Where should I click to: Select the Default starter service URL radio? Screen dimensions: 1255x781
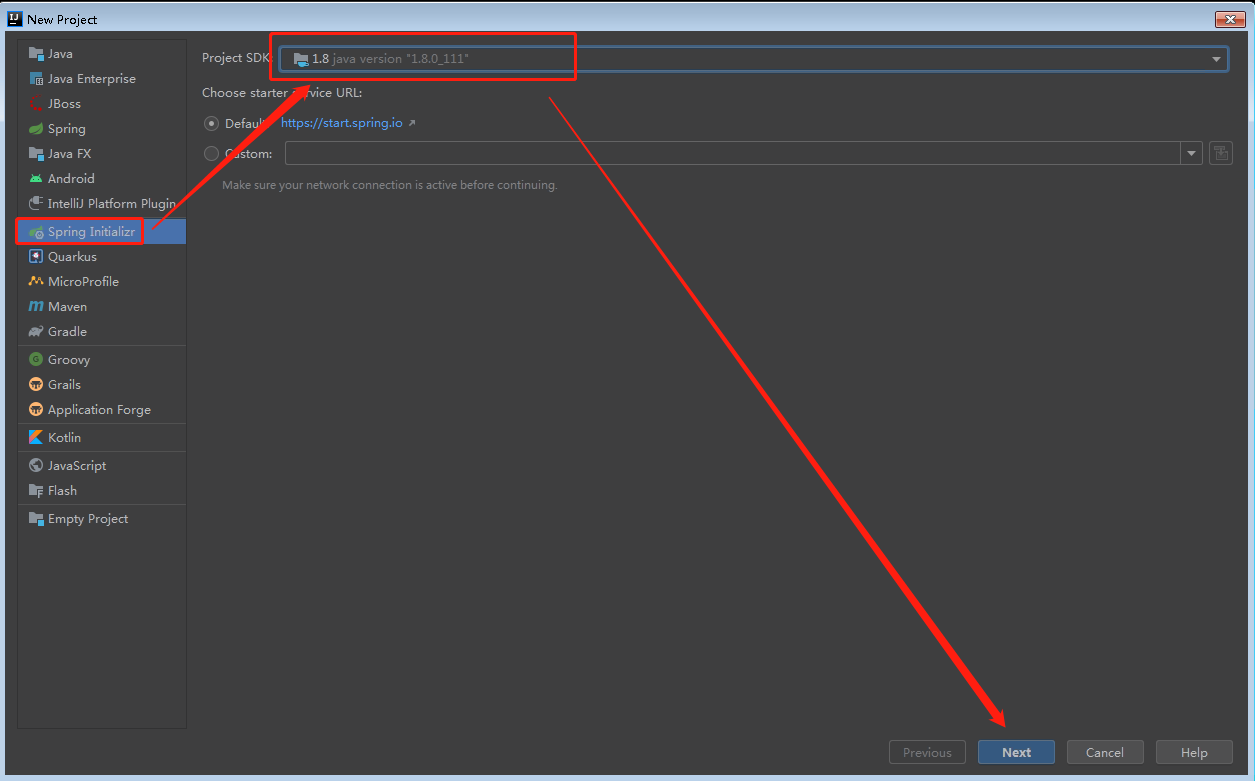coord(211,123)
